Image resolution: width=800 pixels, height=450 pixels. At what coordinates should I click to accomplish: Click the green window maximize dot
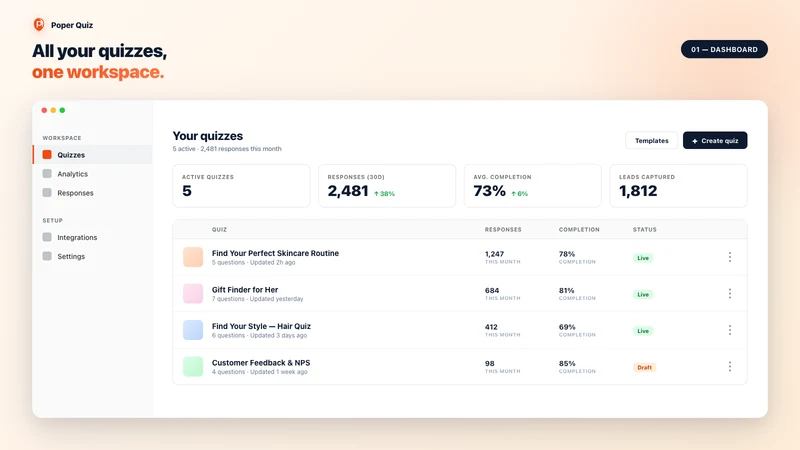(62, 110)
